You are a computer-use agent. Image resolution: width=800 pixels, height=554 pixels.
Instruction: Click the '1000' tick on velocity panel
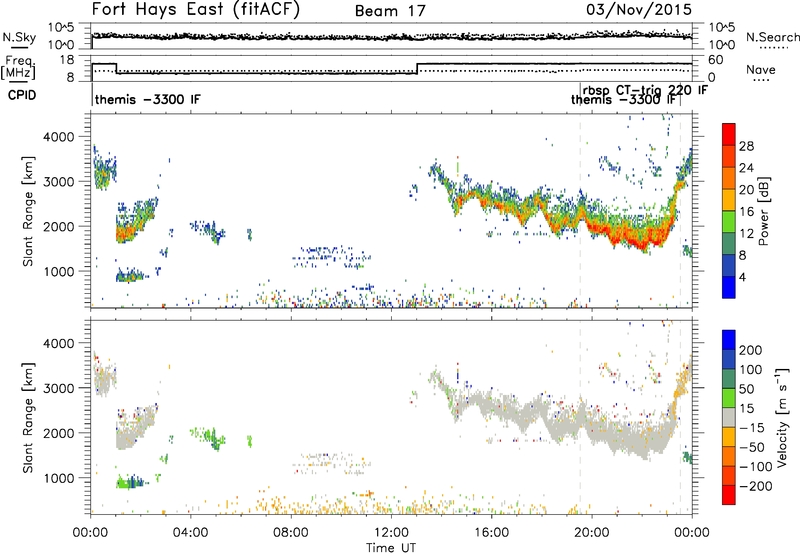(59, 478)
